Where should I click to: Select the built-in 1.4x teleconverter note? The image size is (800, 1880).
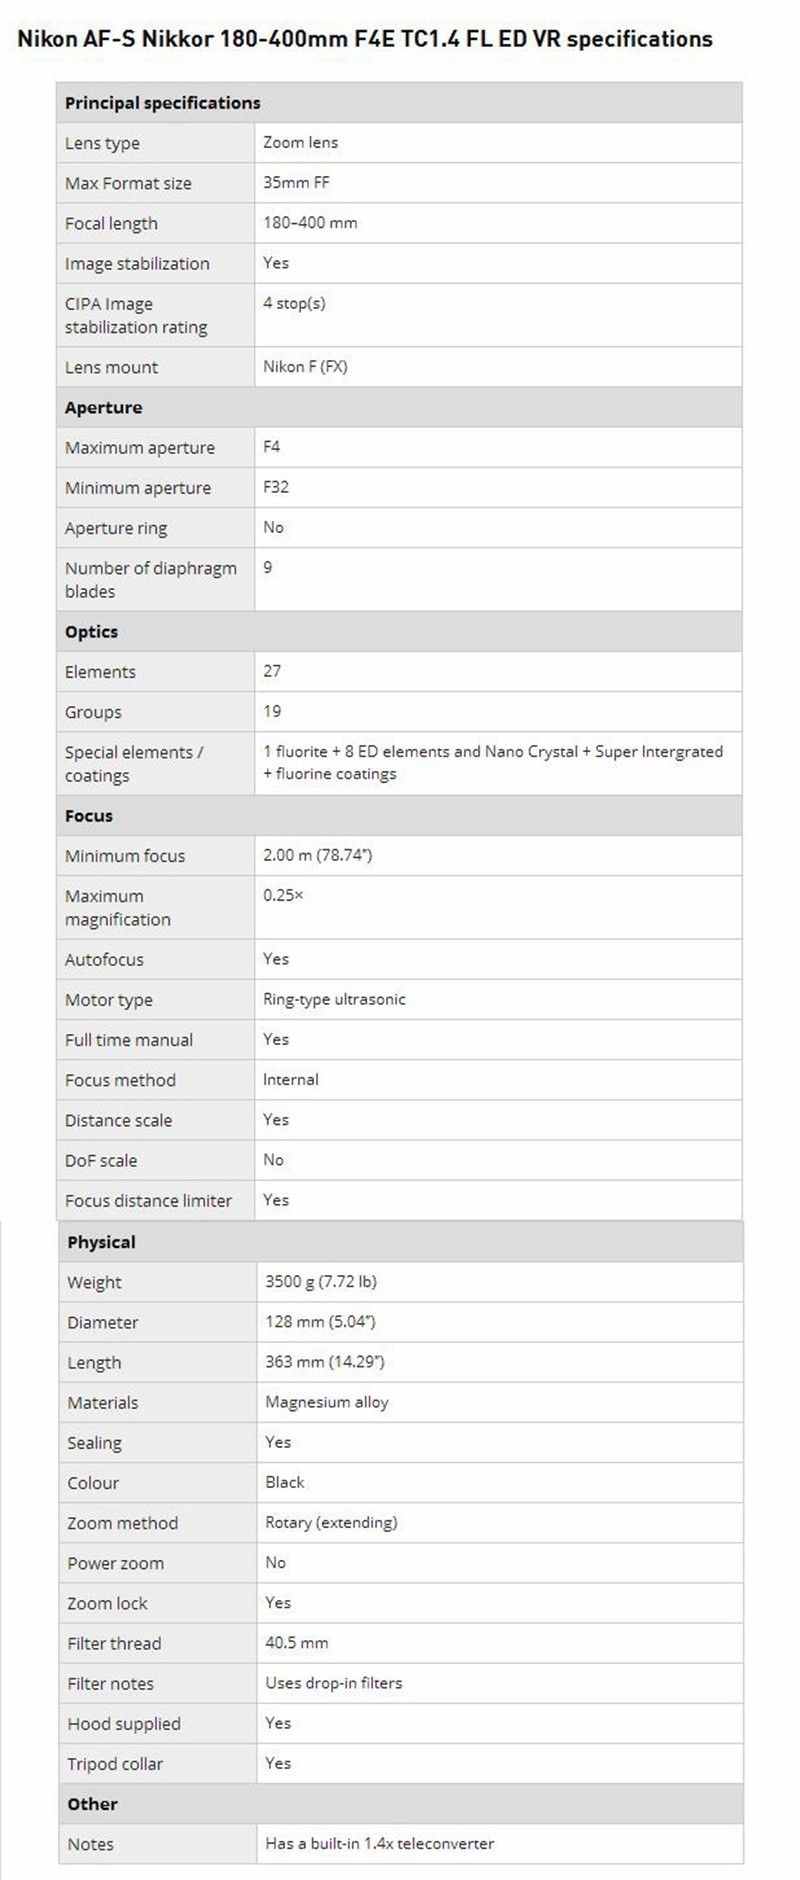coord(379,1842)
